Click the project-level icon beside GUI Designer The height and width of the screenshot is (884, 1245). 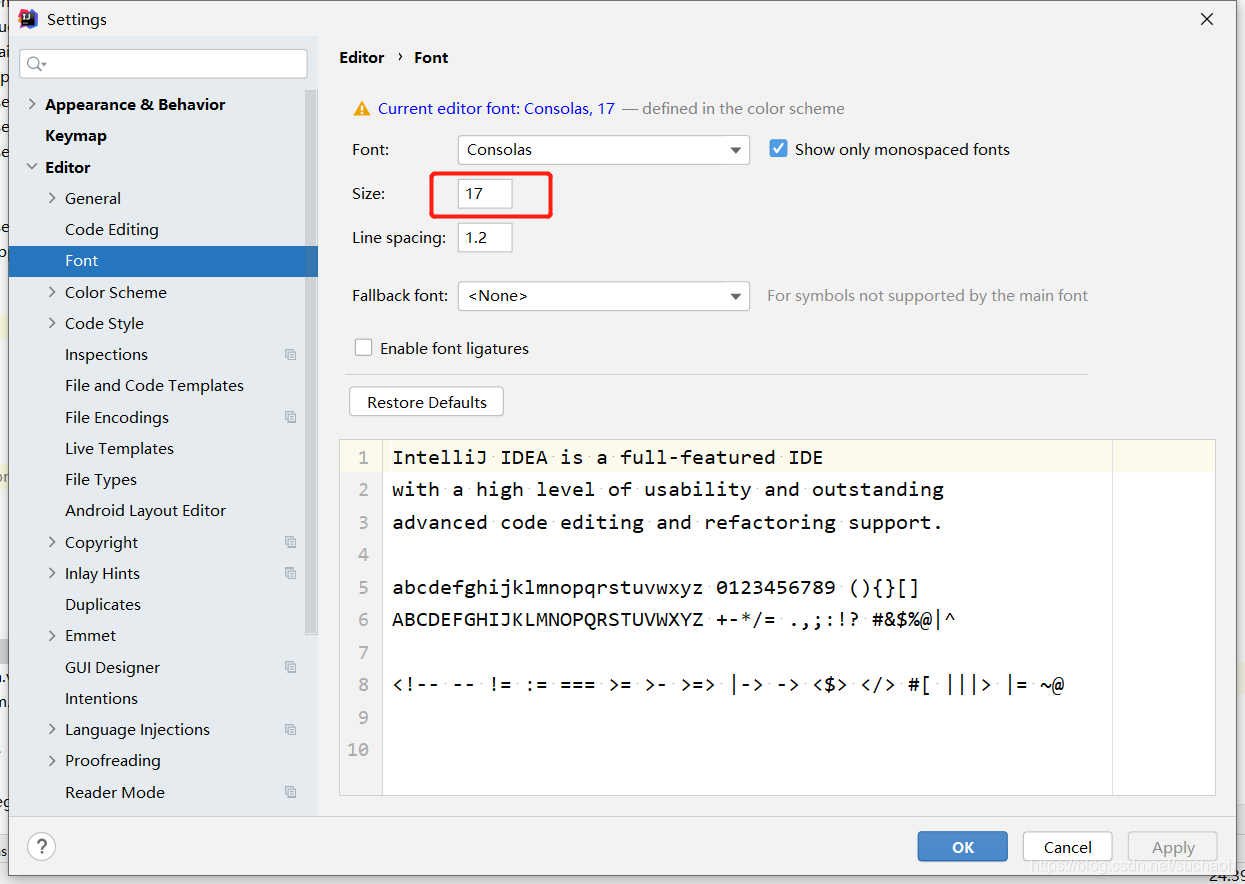coord(290,667)
